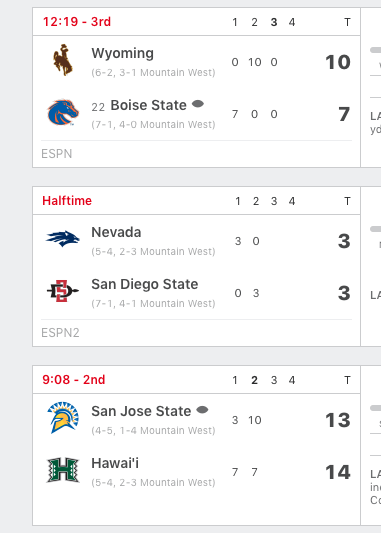
Task: Click the possession football beside Boise State
Action: 198,104
